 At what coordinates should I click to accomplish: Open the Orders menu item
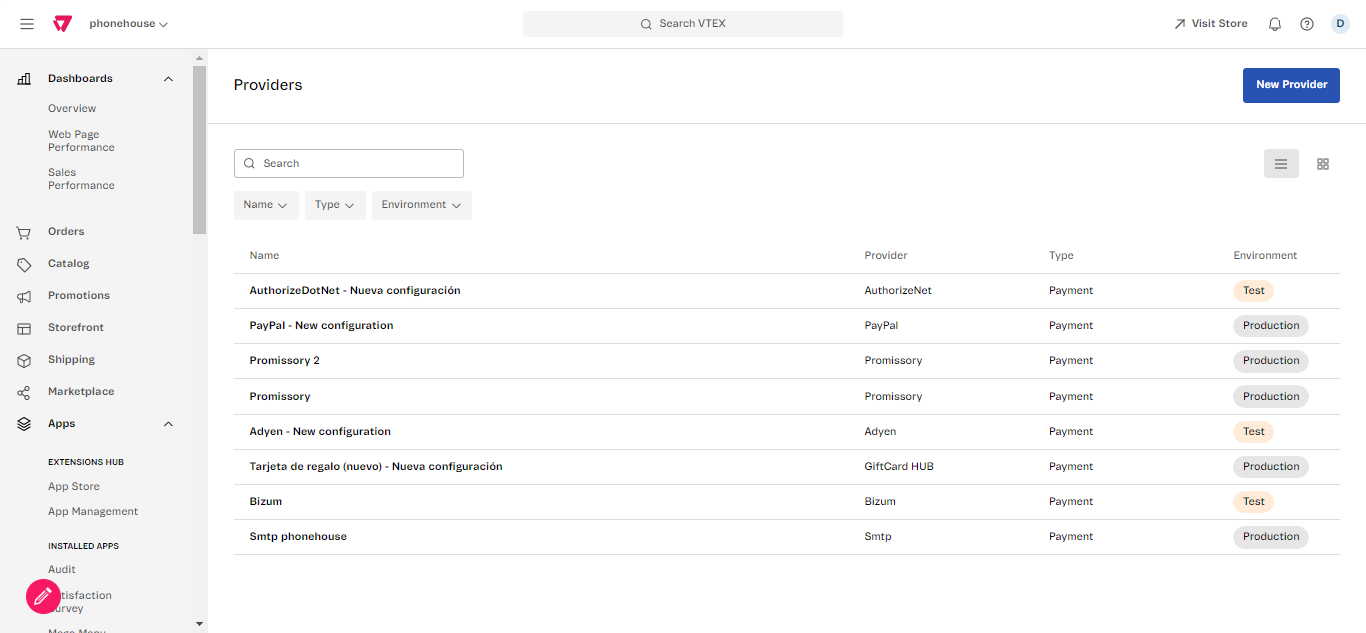[66, 232]
